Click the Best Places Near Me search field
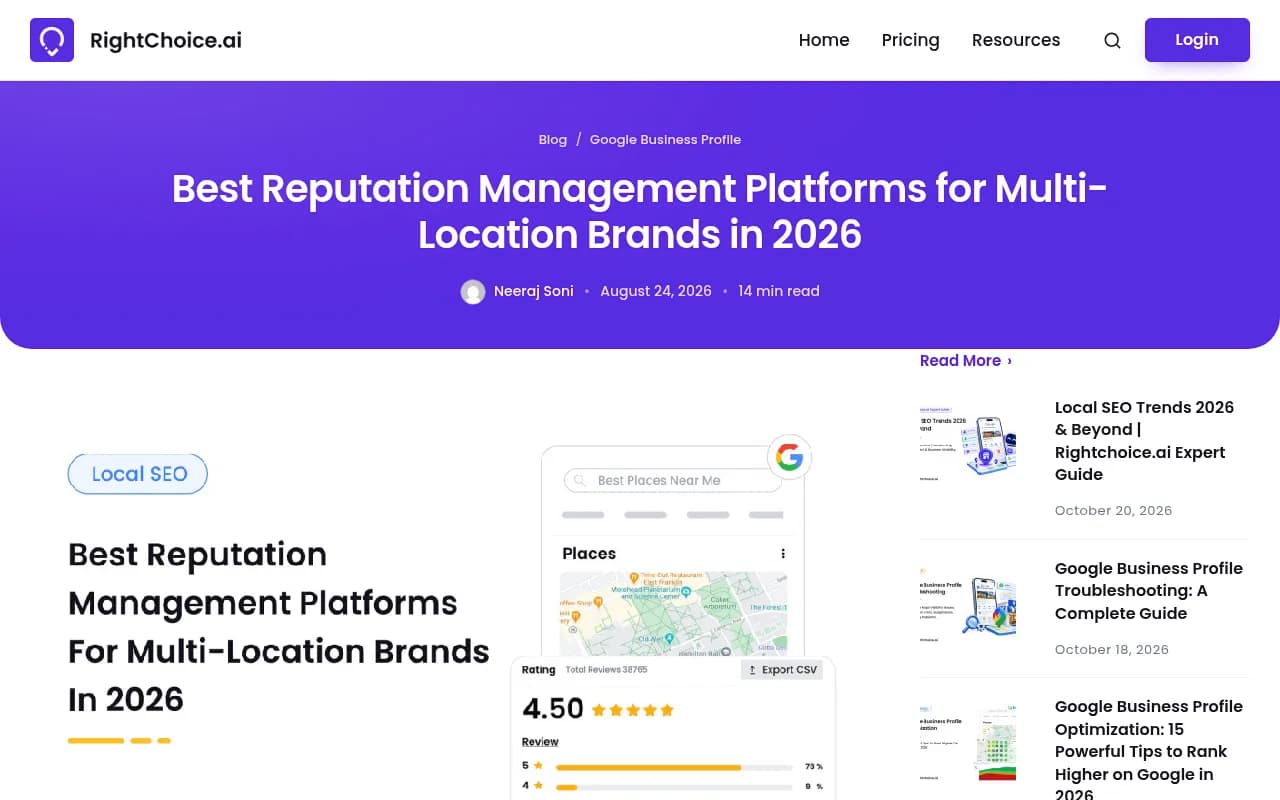Viewport: 1280px width, 800px height. click(673, 481)
